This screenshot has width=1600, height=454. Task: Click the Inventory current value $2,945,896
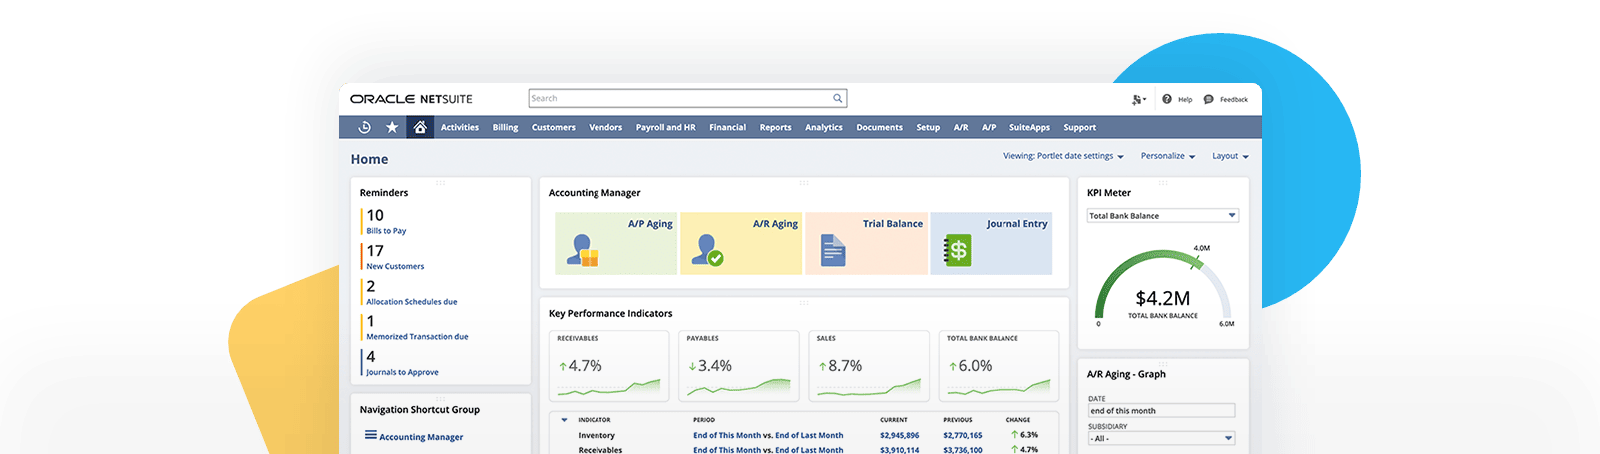tap(899, 435)
